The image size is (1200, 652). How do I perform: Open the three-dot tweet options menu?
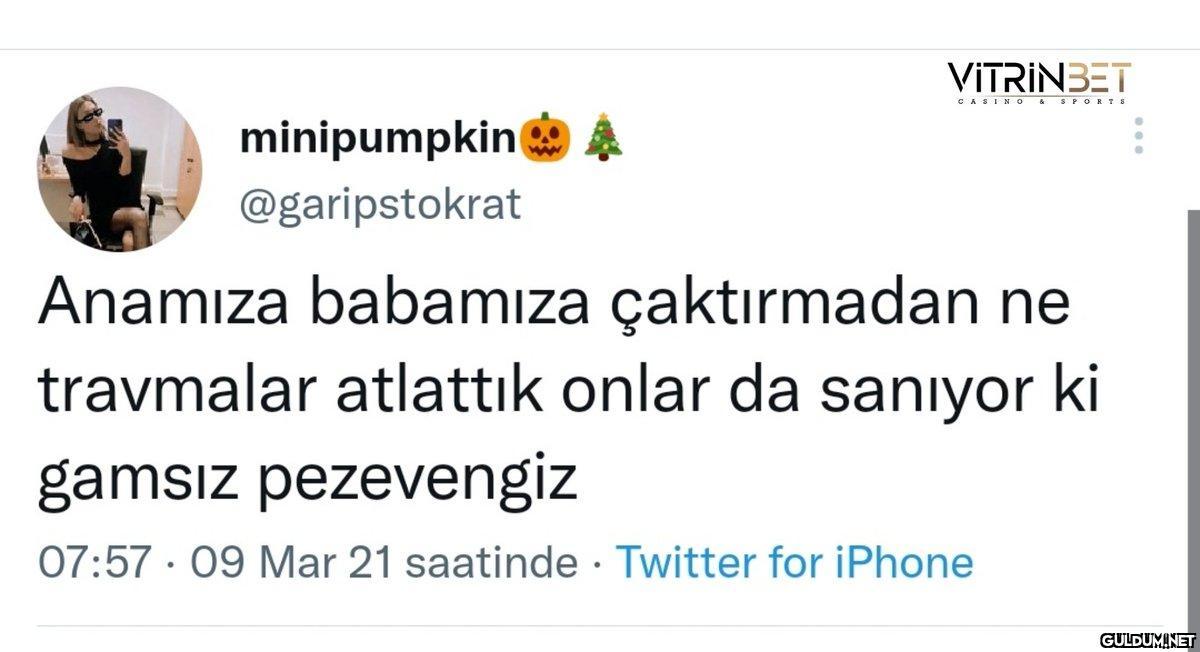tap(1138, 136)
